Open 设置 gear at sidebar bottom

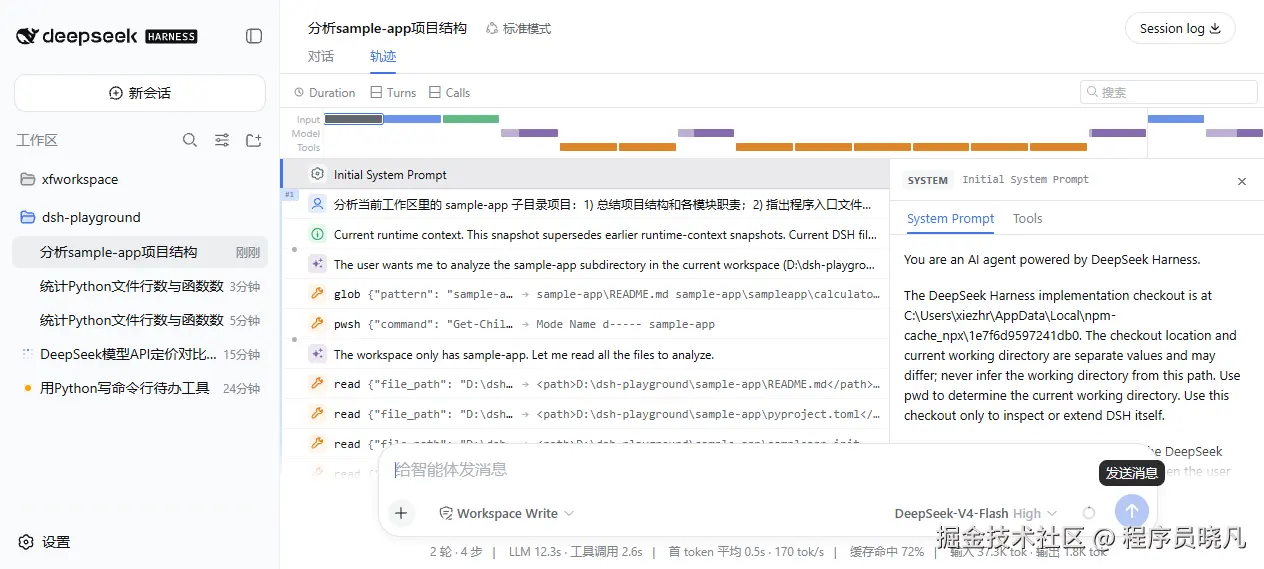click(27, 542)
